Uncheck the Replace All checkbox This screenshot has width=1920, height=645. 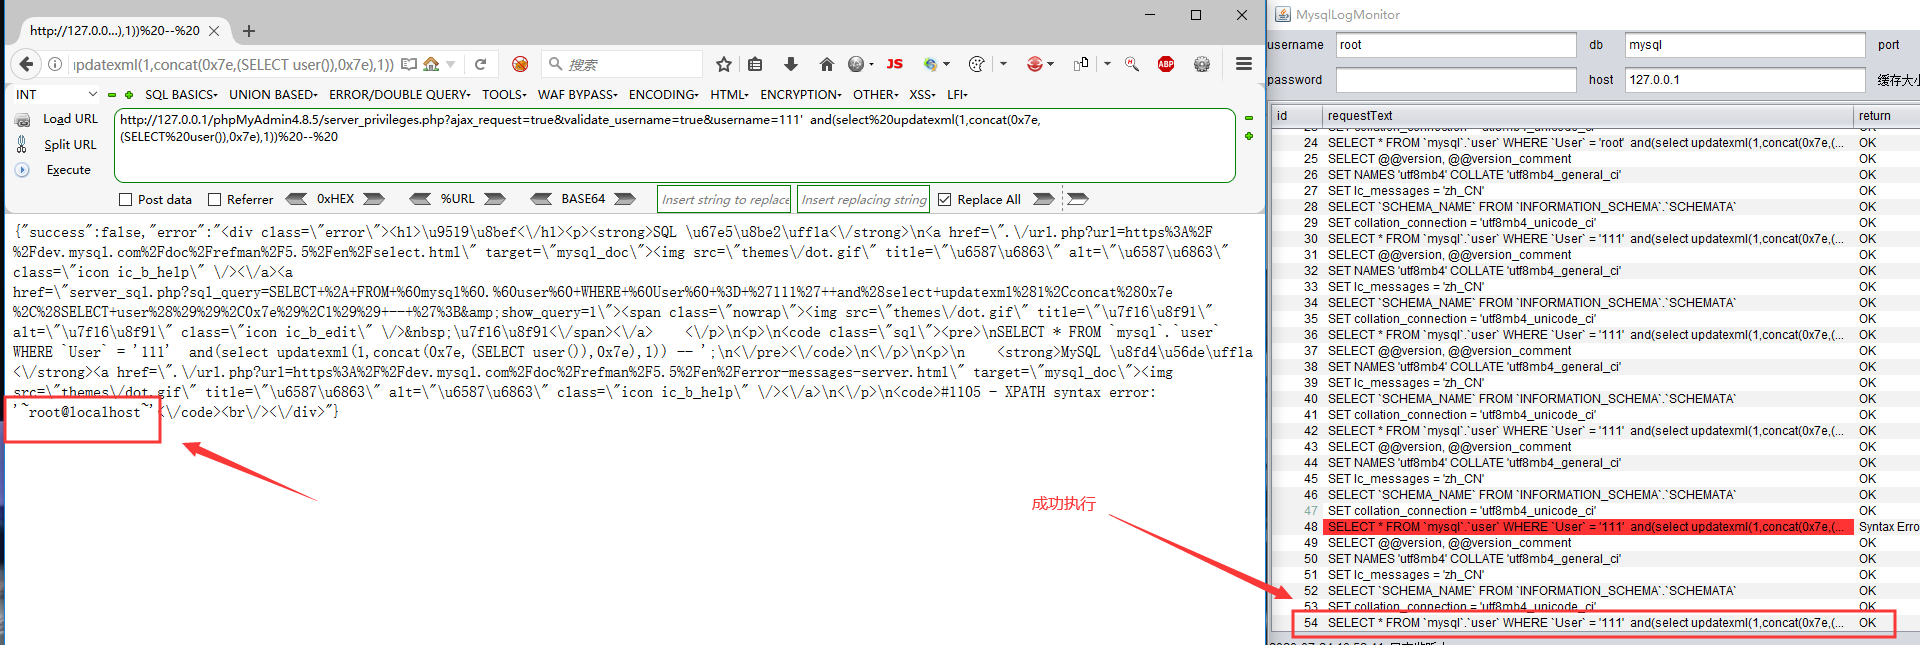click(944, 200)
